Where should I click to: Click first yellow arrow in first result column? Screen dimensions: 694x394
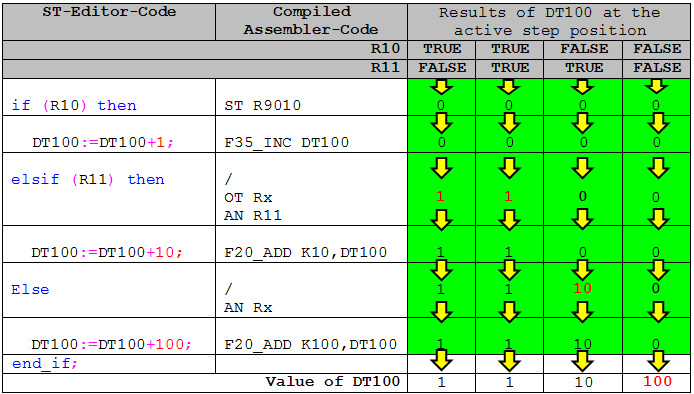coord(441,87)
